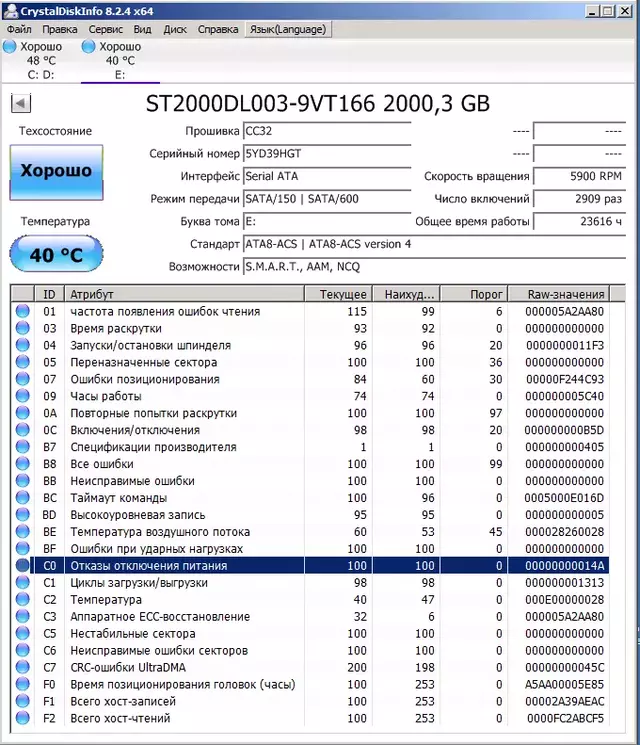Open the Файл menu
The height and width of the screenshot is (745, 640).
click(x=19, y=29)
